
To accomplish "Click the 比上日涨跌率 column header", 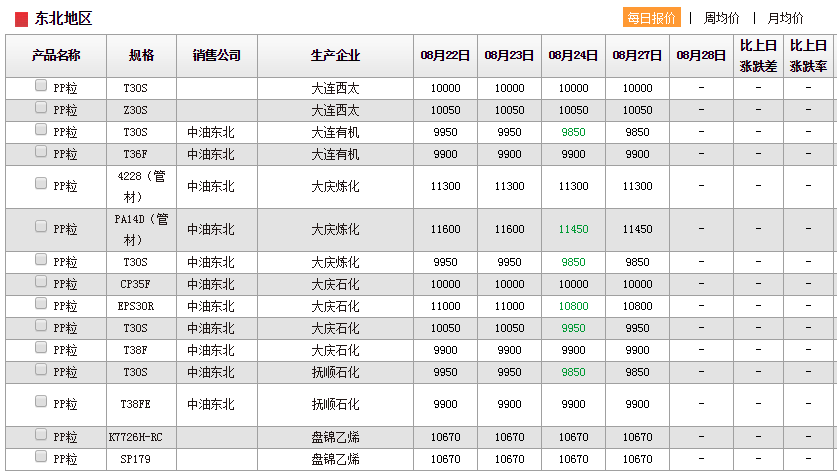I will point(809,56).
